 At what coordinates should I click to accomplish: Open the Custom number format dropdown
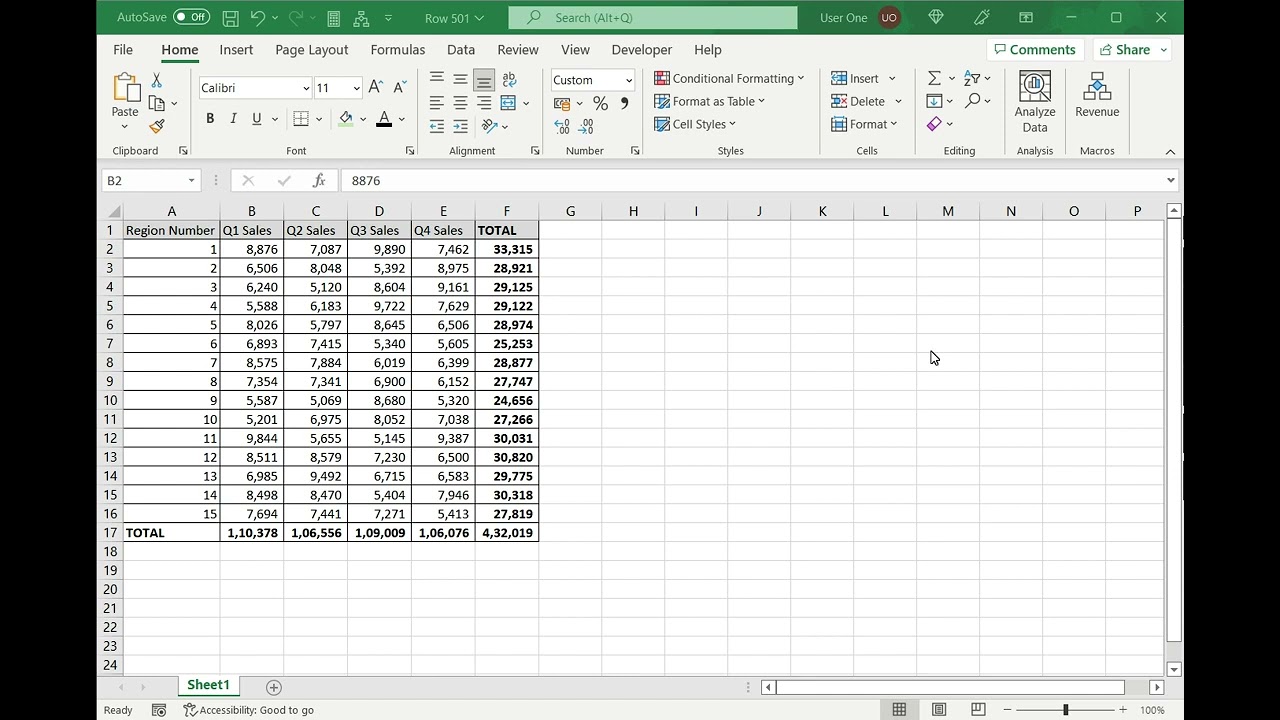[628, 80]
